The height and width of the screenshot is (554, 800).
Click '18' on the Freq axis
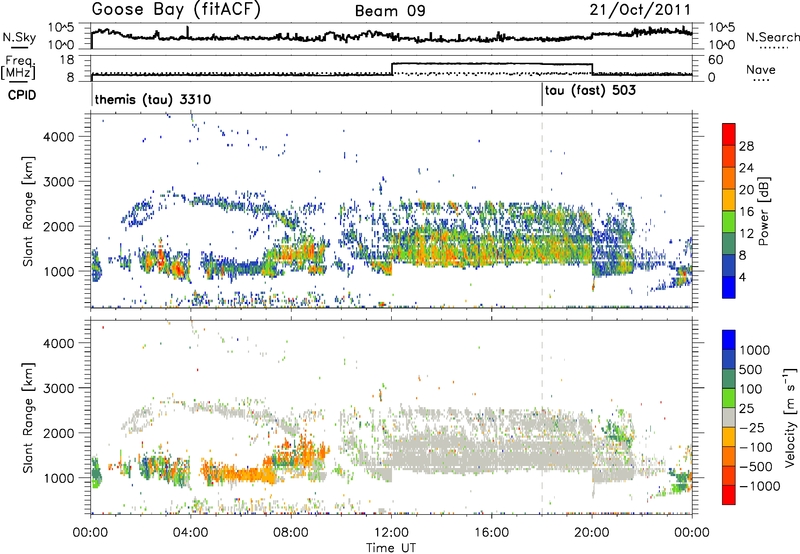[66, 60]
